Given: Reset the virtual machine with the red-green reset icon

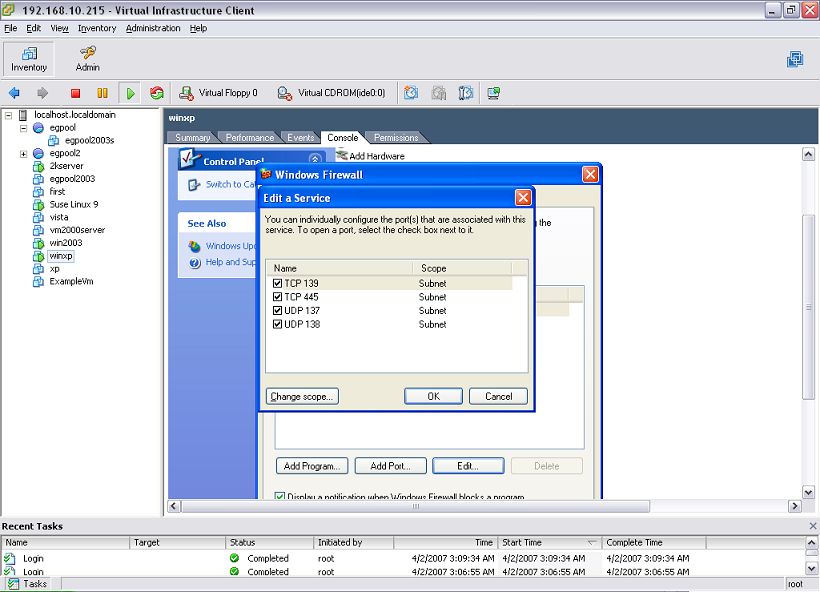Looking at the screenshot, I should pyautogui.click(x=157, y=93).
